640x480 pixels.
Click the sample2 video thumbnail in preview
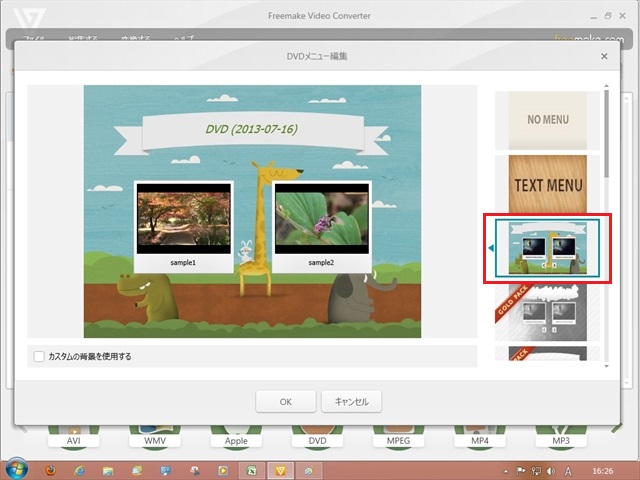(321, 220)
